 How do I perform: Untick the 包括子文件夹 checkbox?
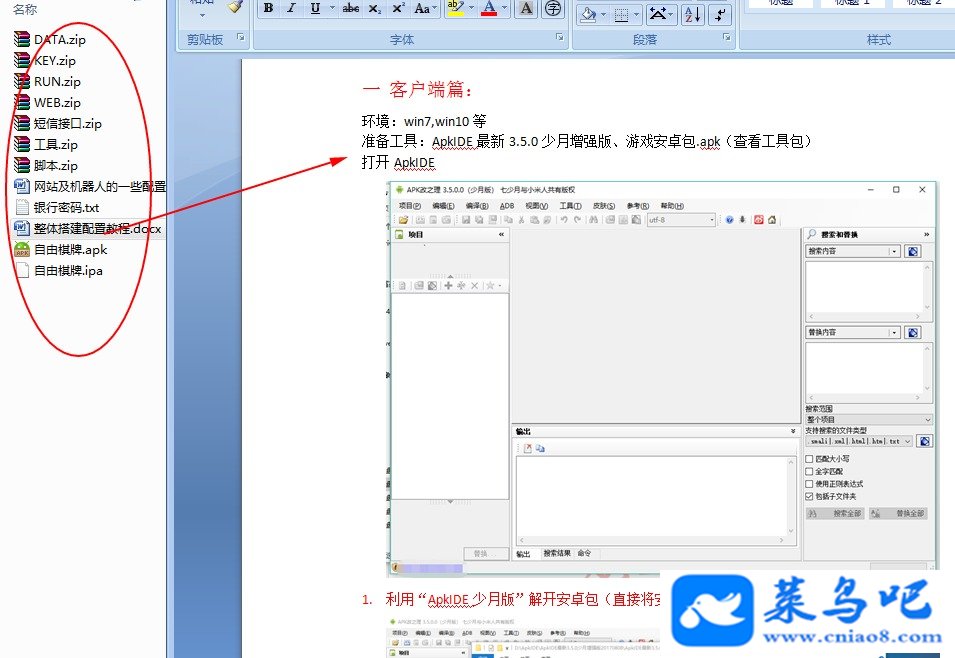click(809, 497)
